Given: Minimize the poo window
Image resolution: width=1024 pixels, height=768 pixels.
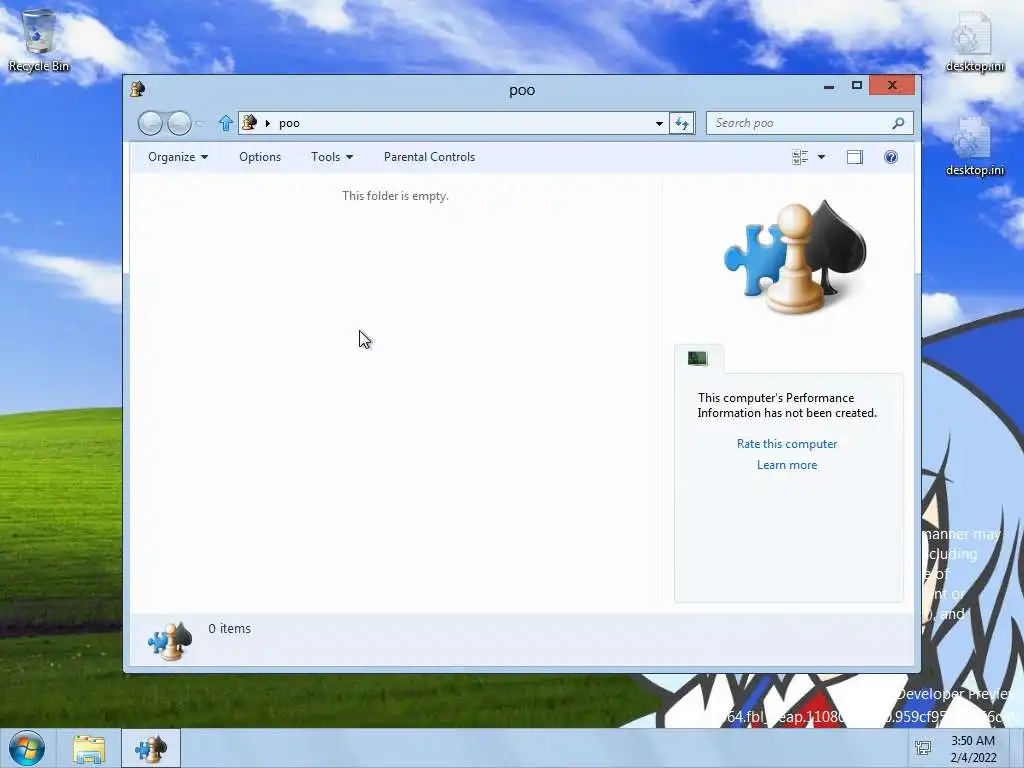Looking at the screenshot, I should coord(829,86).
